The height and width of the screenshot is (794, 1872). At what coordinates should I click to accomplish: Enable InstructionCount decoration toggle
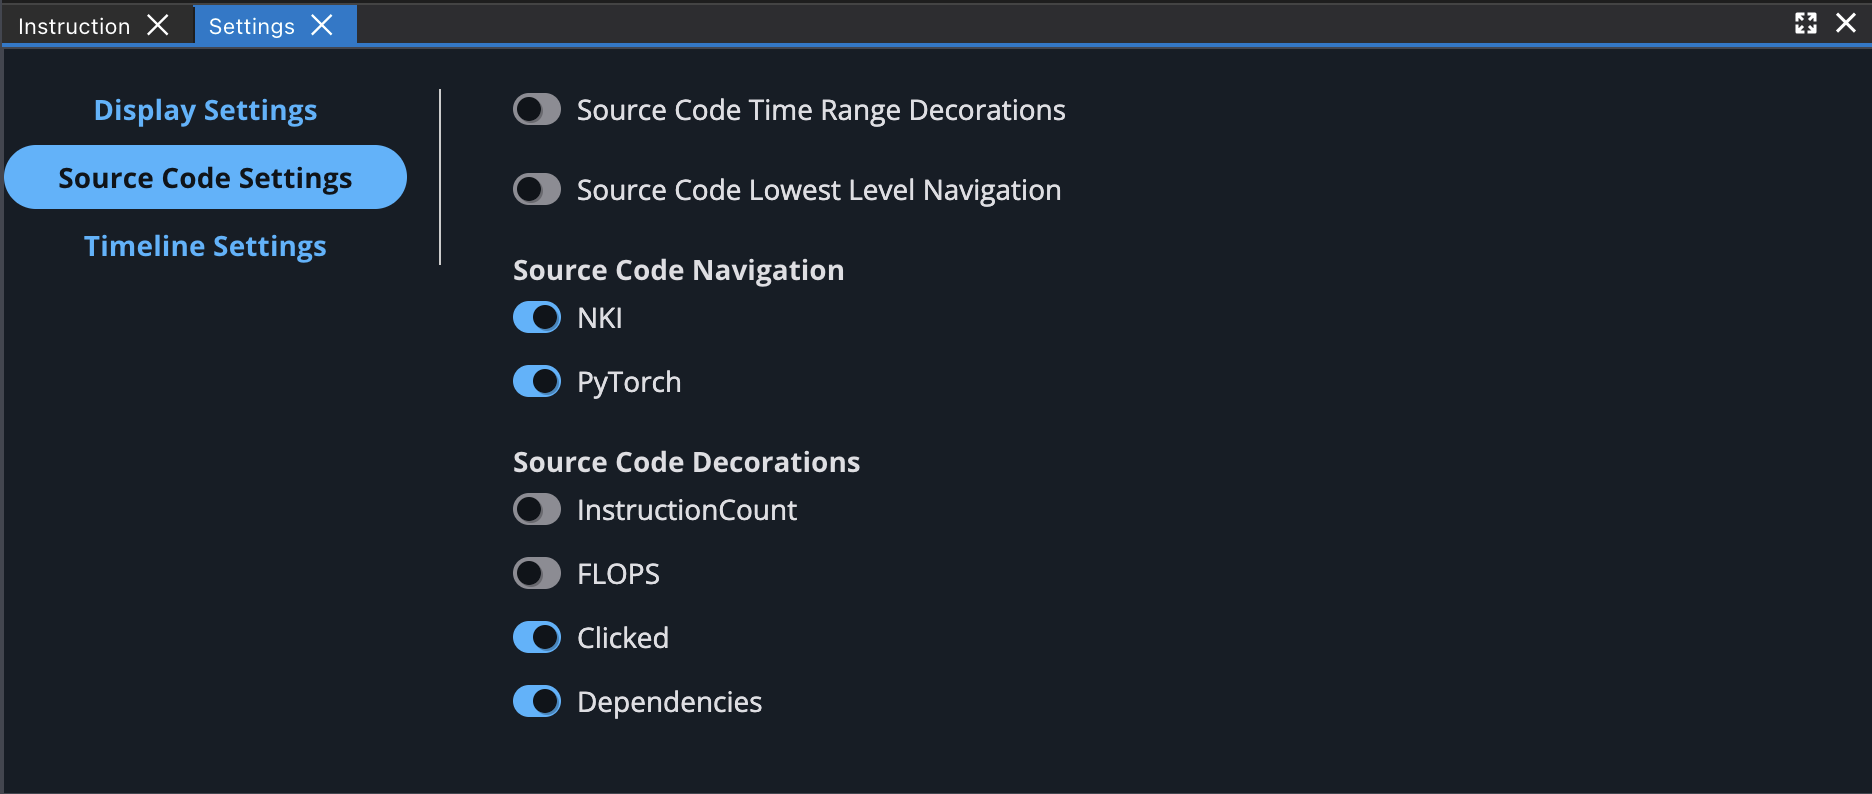[x=537, y=510]
